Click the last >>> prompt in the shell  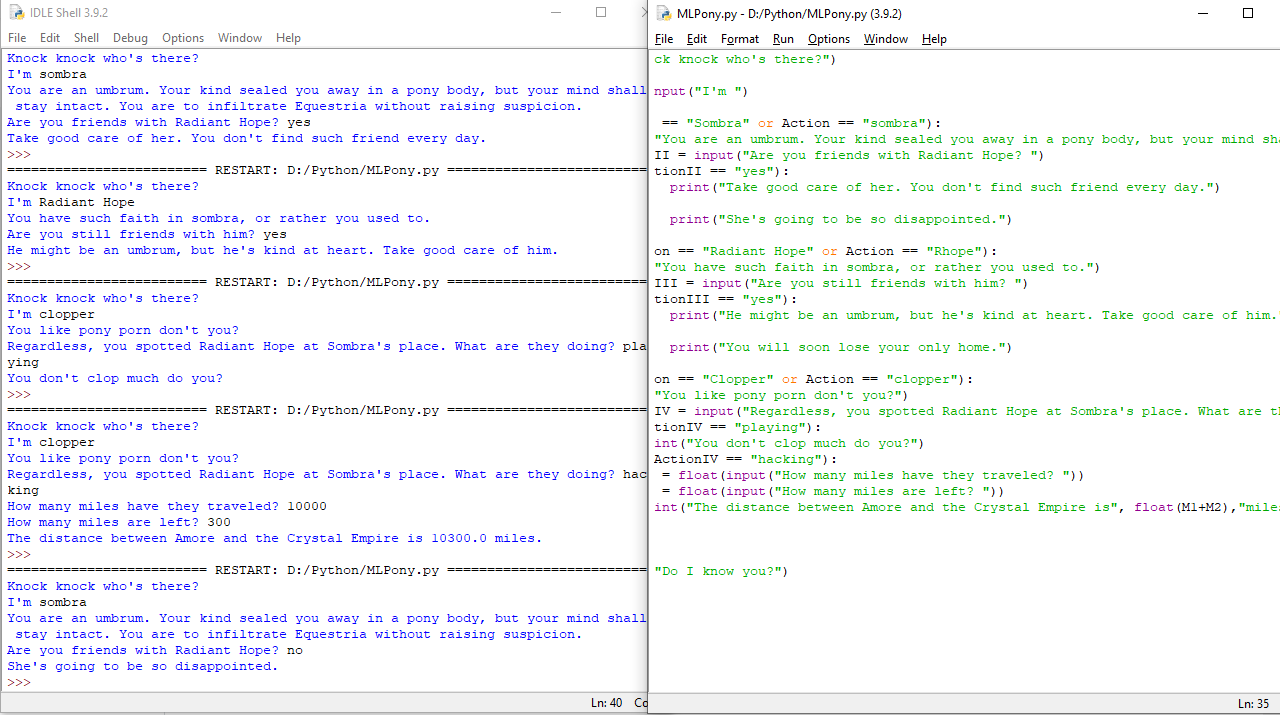click(19, 682)
